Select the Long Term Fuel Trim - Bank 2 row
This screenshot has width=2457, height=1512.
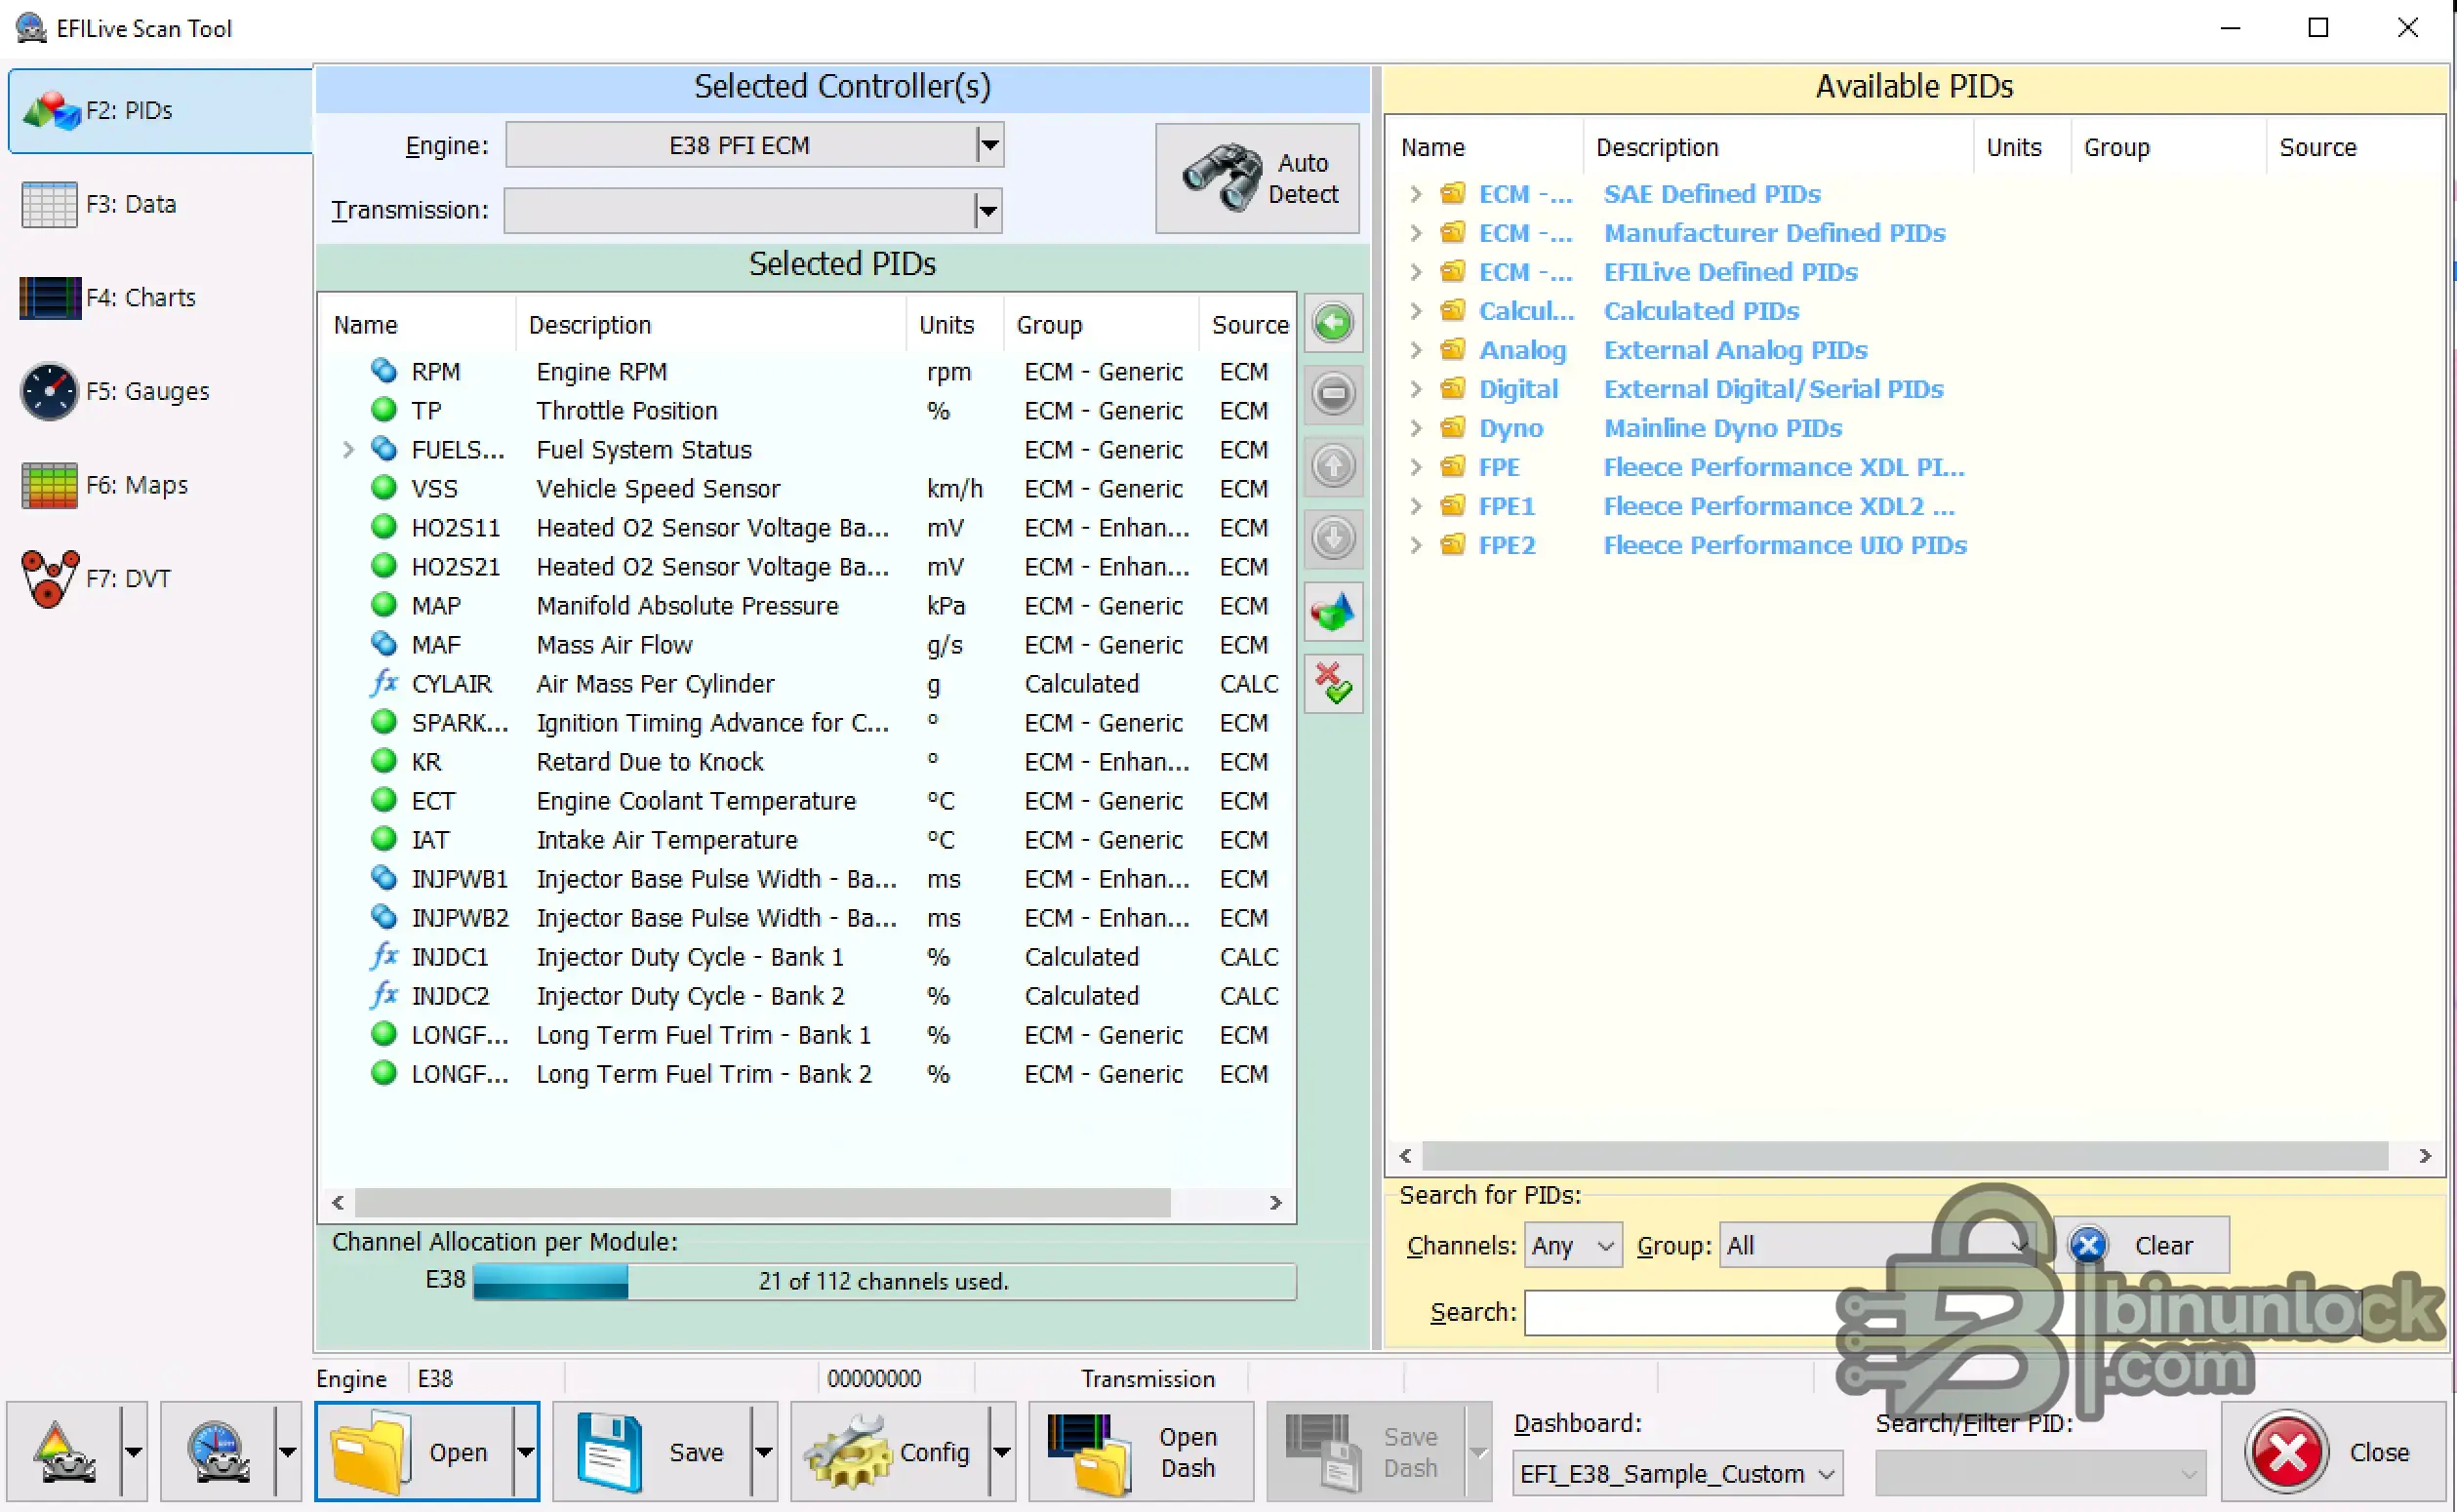tap(807, 1074)
